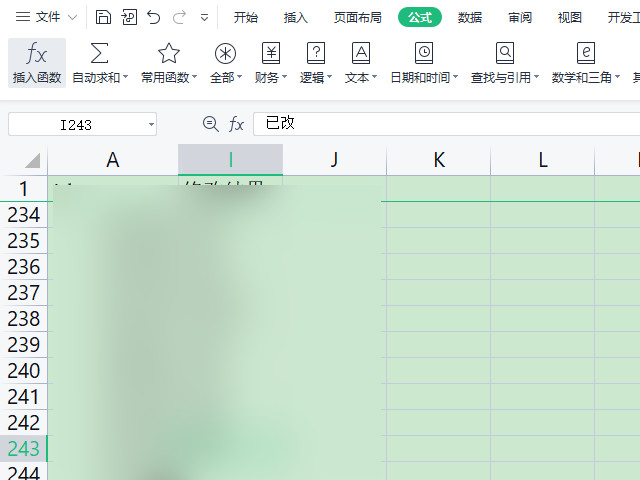Expand the 查找与引用 dropdown arrow
Viewport: 640px width, 480px height.
point(536,77)
